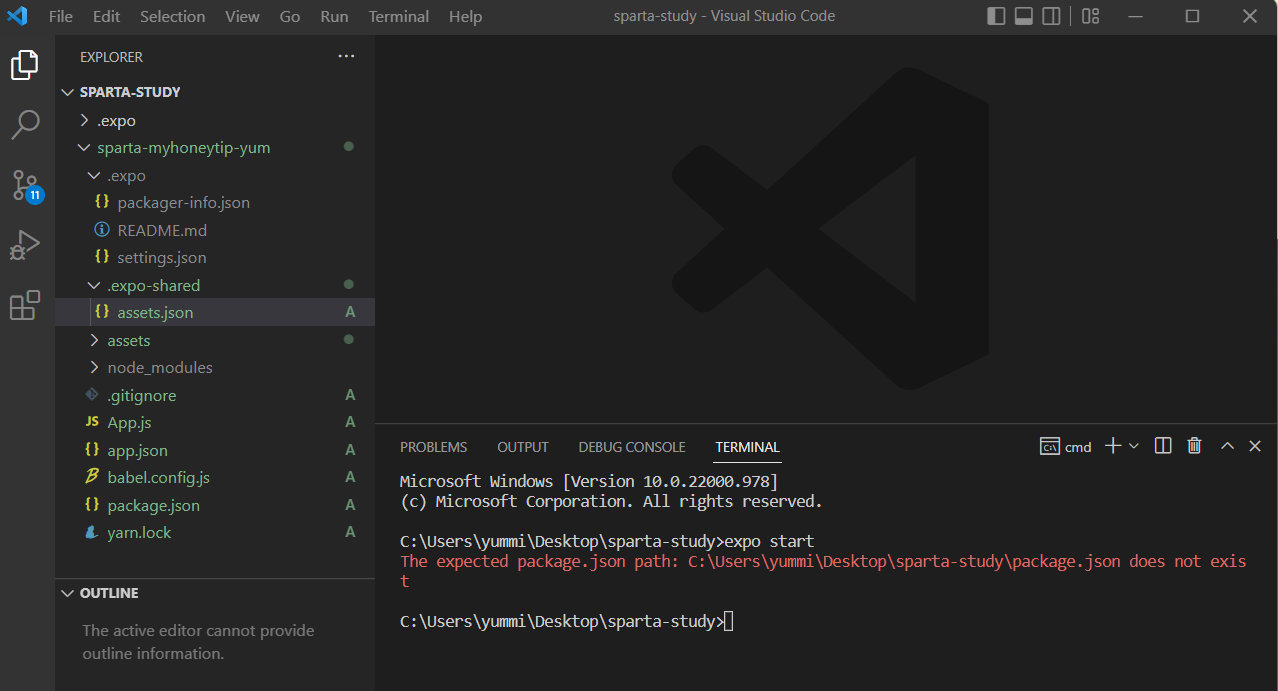Toggle secondary side bar layout icon
The width and height of the screenshot is (1278, 691).
[x=1051, y=16]
